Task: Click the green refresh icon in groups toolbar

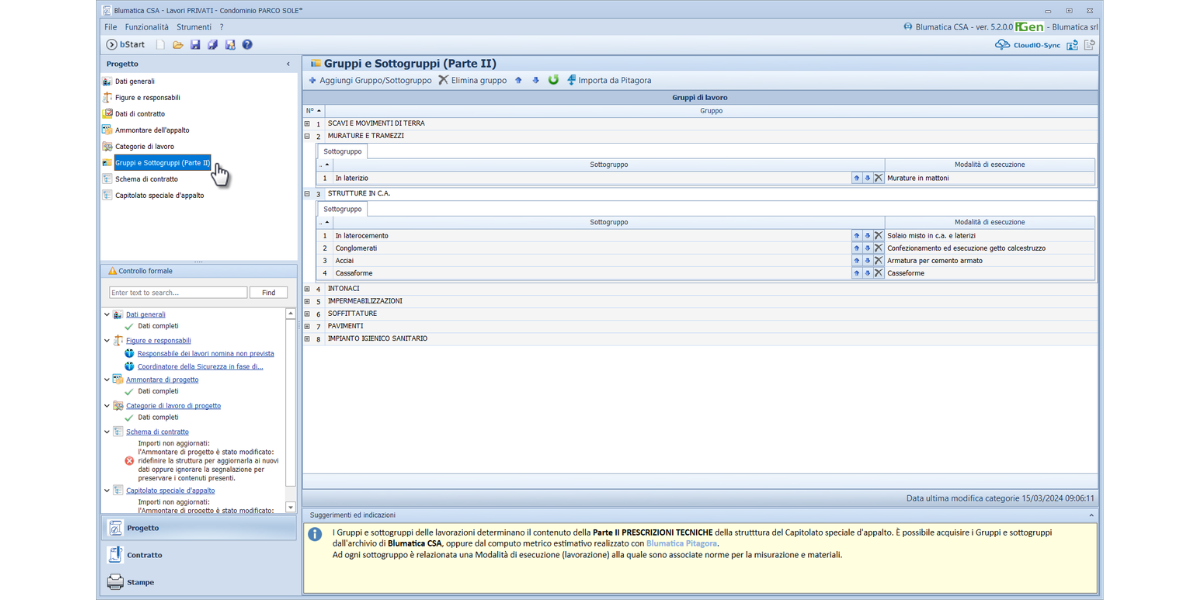Action: click(x=553, y=80)
